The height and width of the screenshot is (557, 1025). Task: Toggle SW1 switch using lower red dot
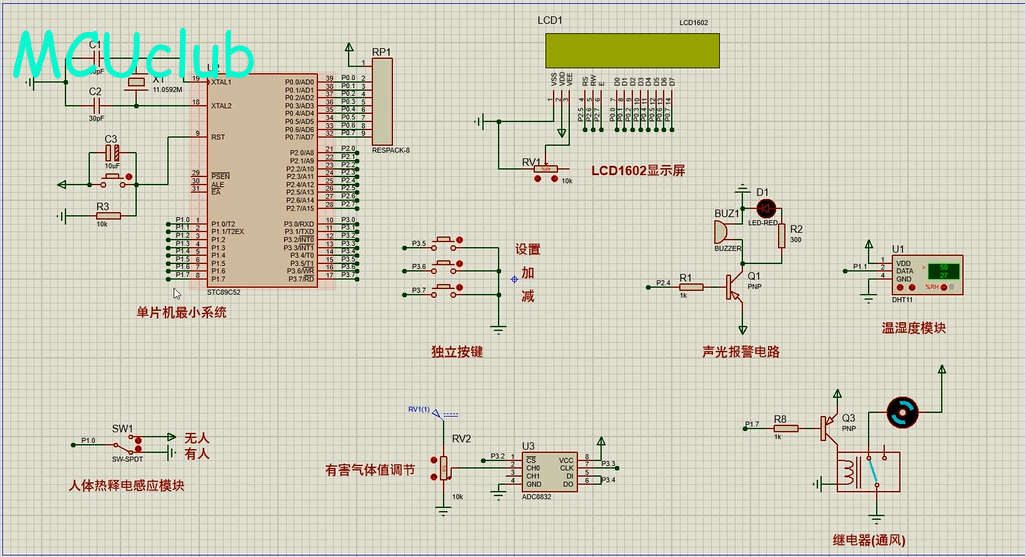[138, 450]
